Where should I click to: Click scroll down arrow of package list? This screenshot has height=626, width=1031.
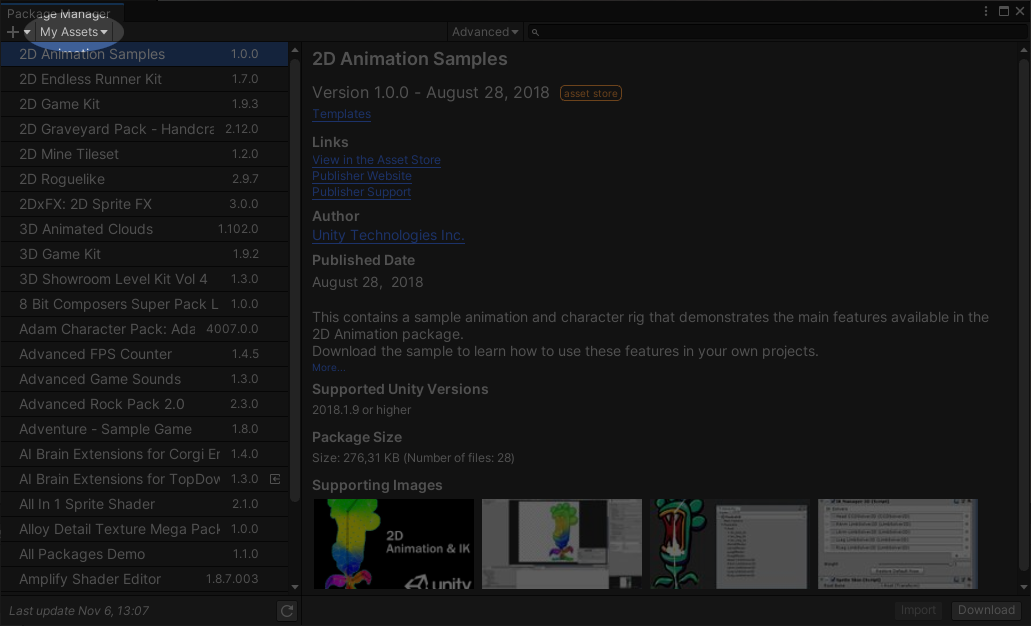click(x=294, y=587)
